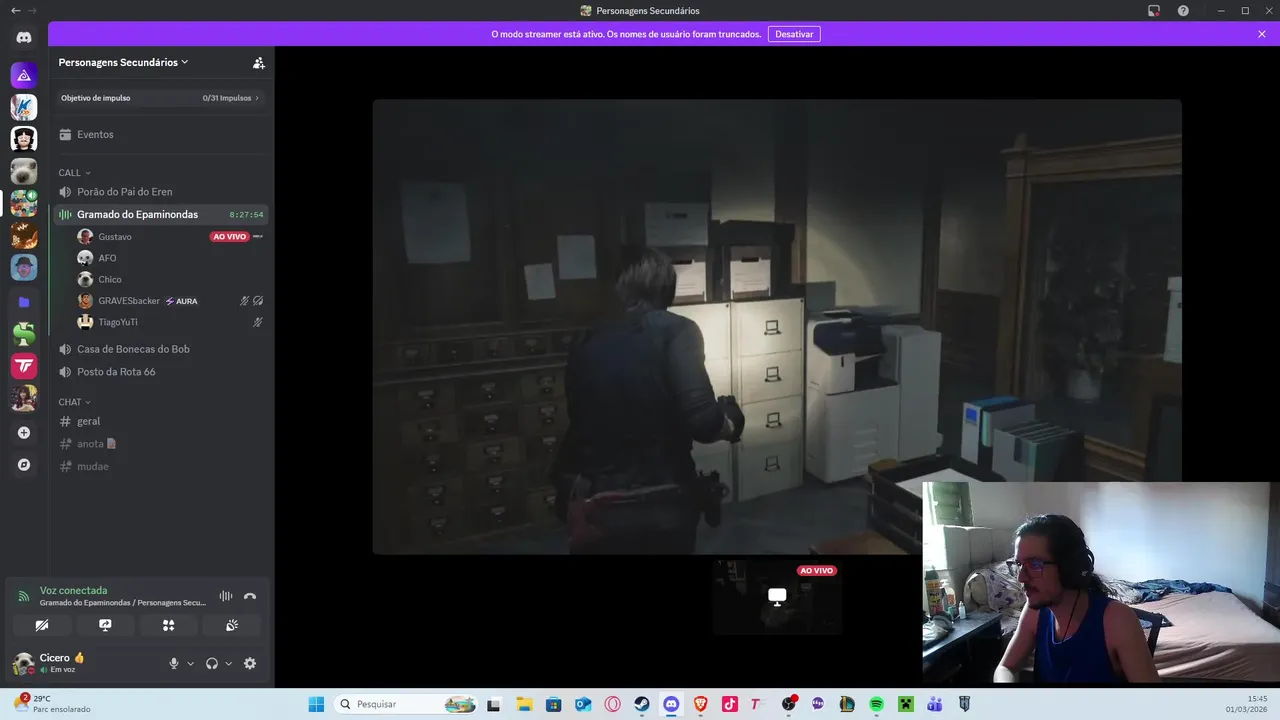The height and width of the screenshot is (720, 1280).
Task: Open File Explorer from taskbar
Action: [524, 704]
